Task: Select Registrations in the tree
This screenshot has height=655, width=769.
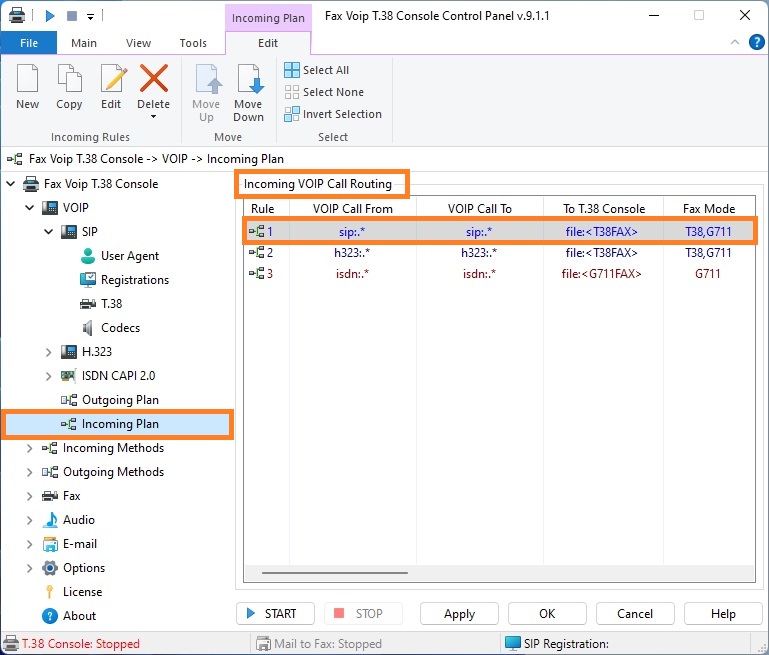Action: [135, 280]
